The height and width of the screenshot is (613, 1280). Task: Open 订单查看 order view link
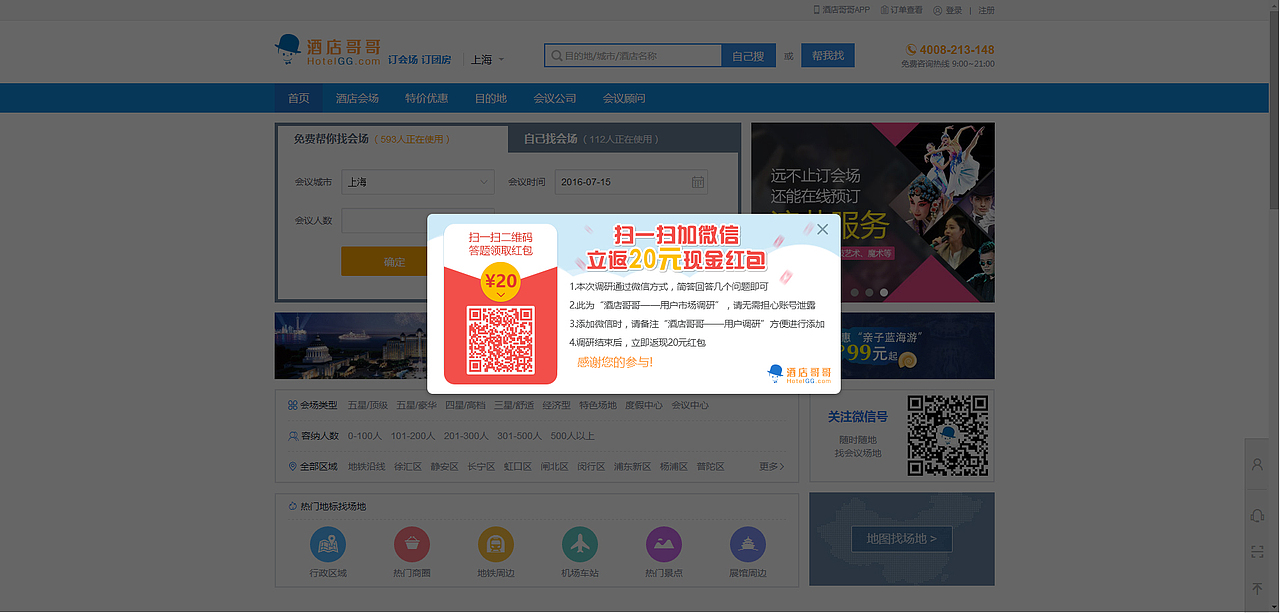coord(900,10)
